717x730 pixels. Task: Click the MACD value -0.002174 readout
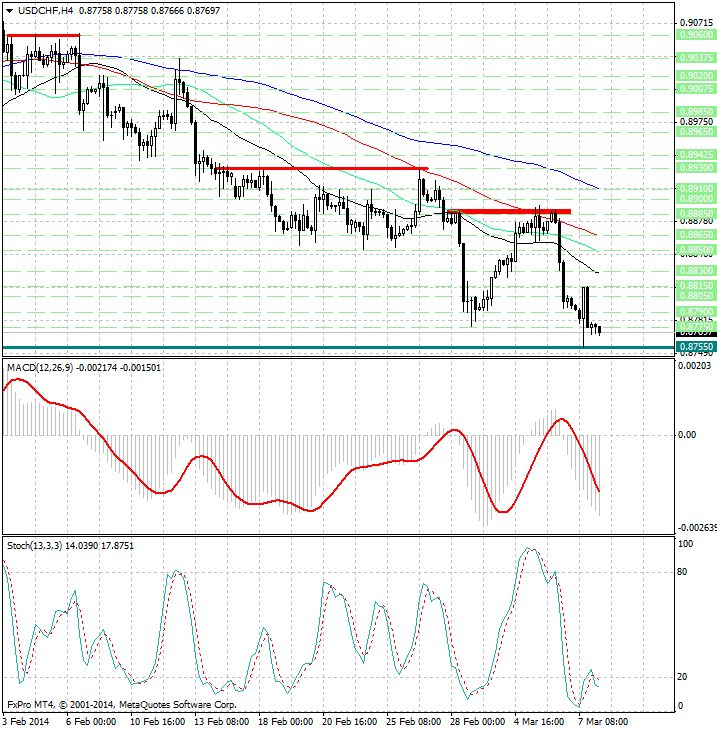97,368
